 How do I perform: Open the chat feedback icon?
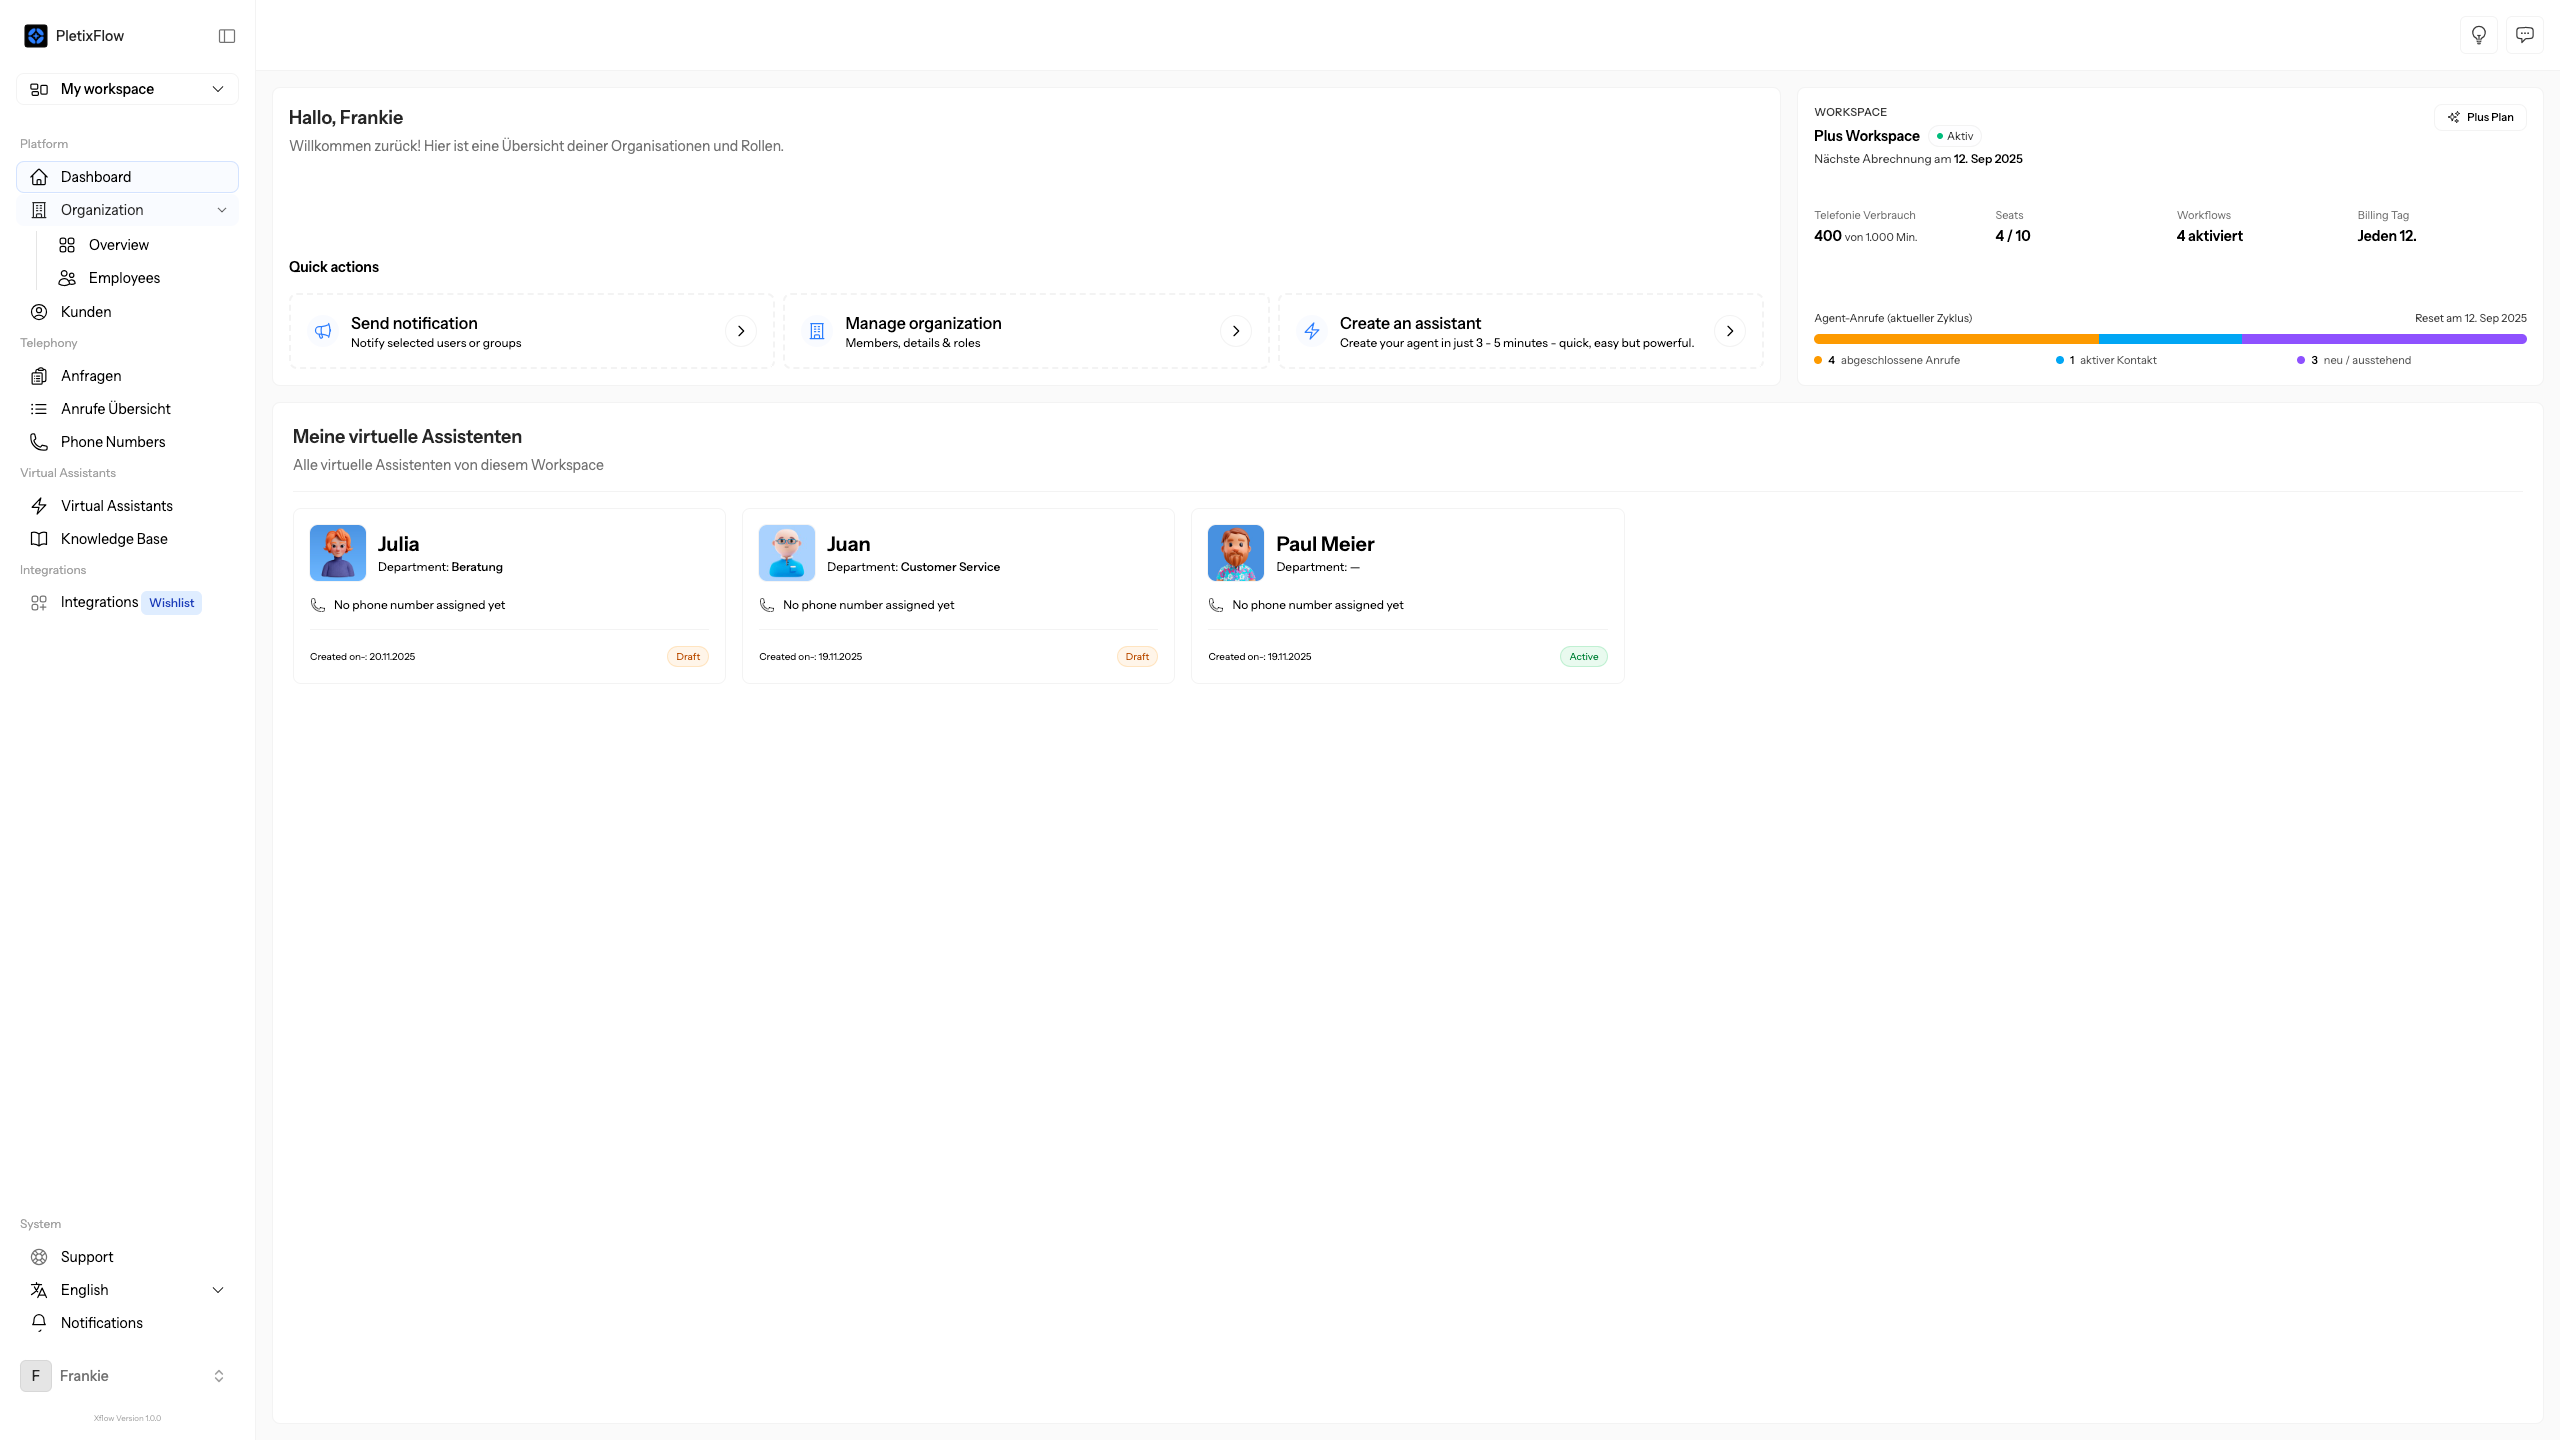2524,35
